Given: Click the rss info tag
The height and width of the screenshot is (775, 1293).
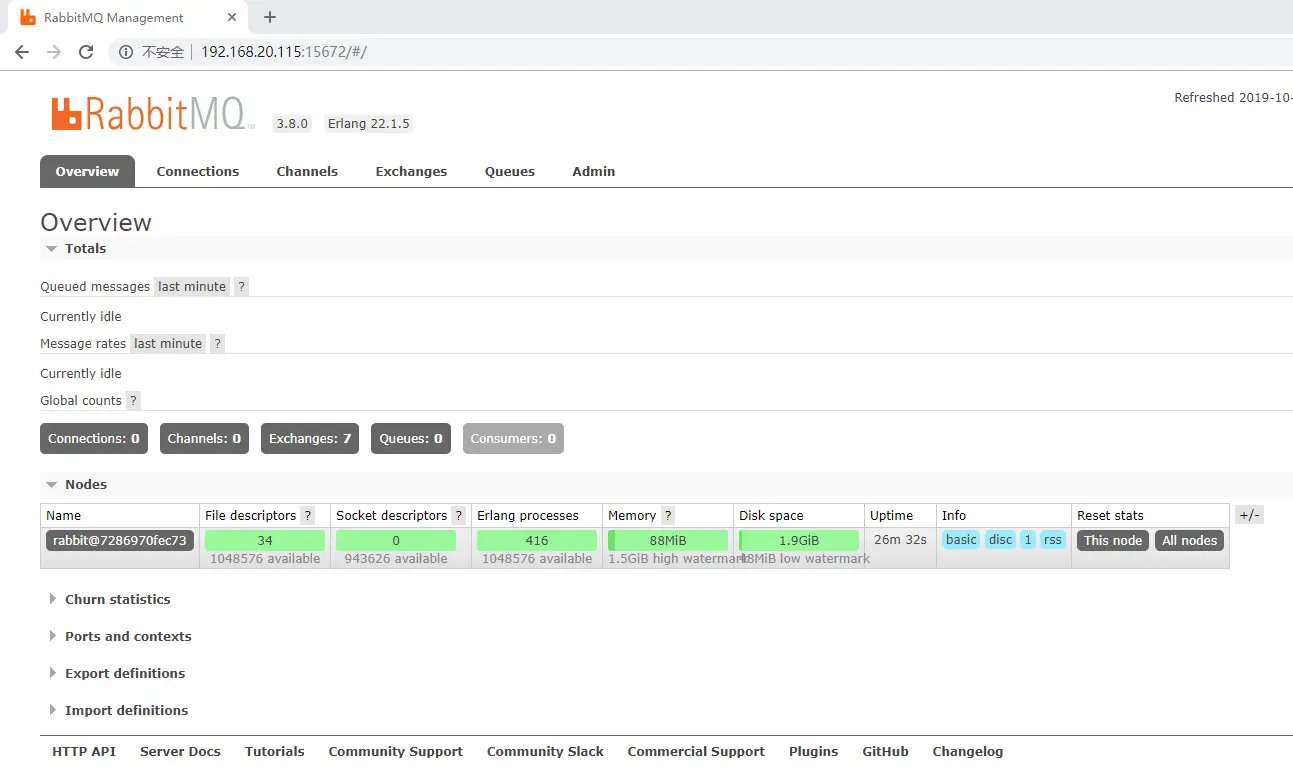Looking at the screenshot, I should click(1053, 540).
